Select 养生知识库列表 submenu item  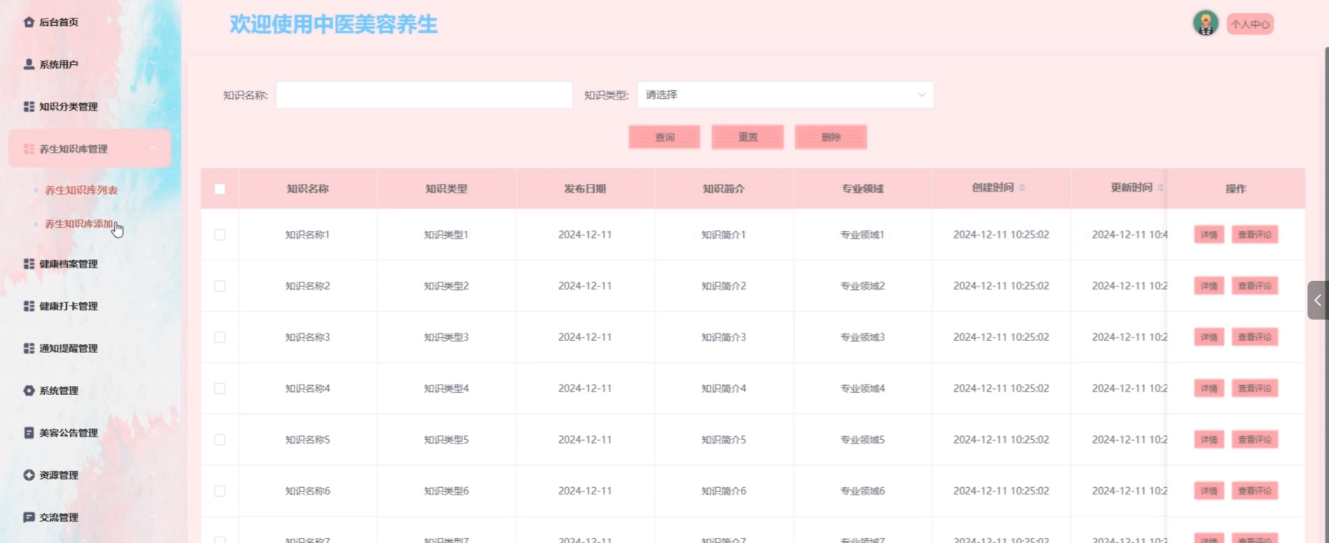[82, 190]
